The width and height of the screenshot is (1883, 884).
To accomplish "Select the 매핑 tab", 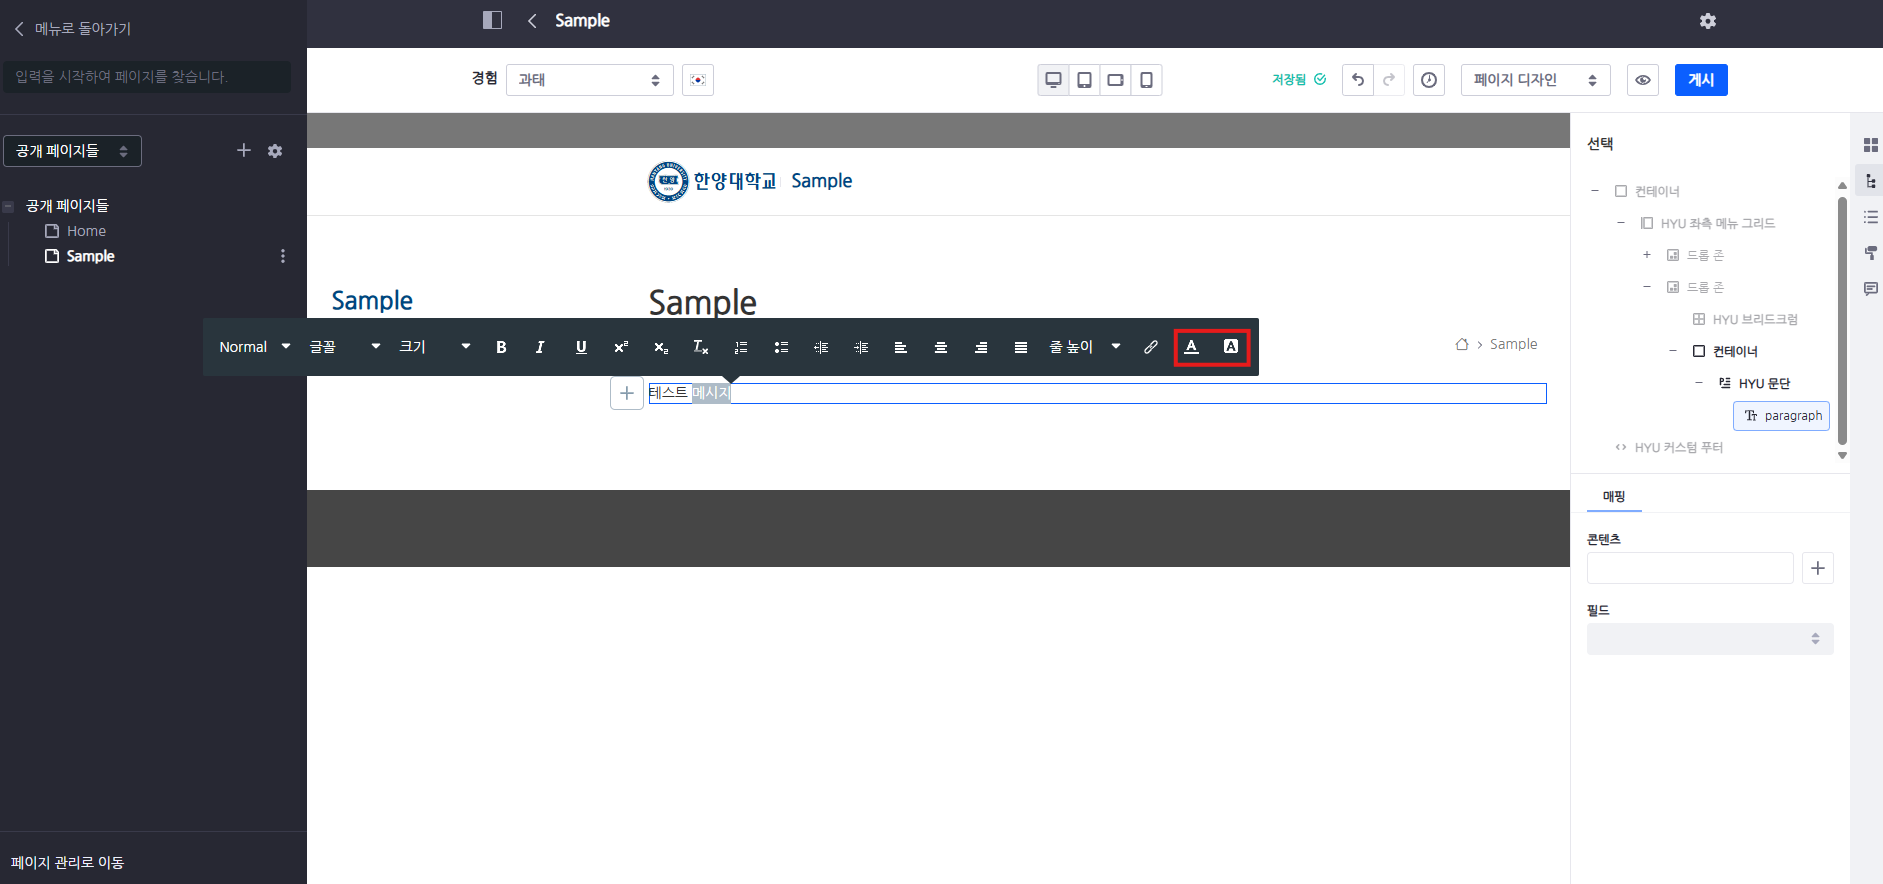I will pos(1614,496).
